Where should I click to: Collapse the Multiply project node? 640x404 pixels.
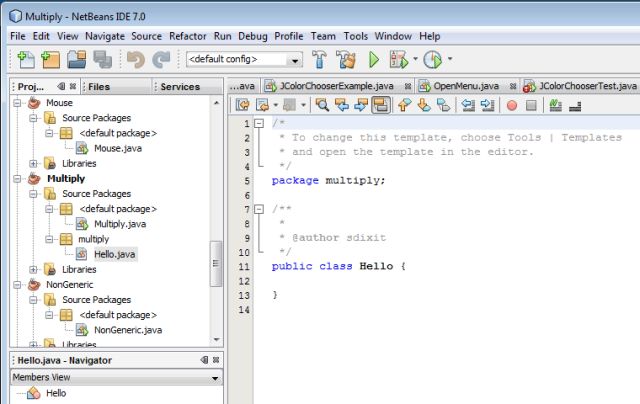point(17,179)
